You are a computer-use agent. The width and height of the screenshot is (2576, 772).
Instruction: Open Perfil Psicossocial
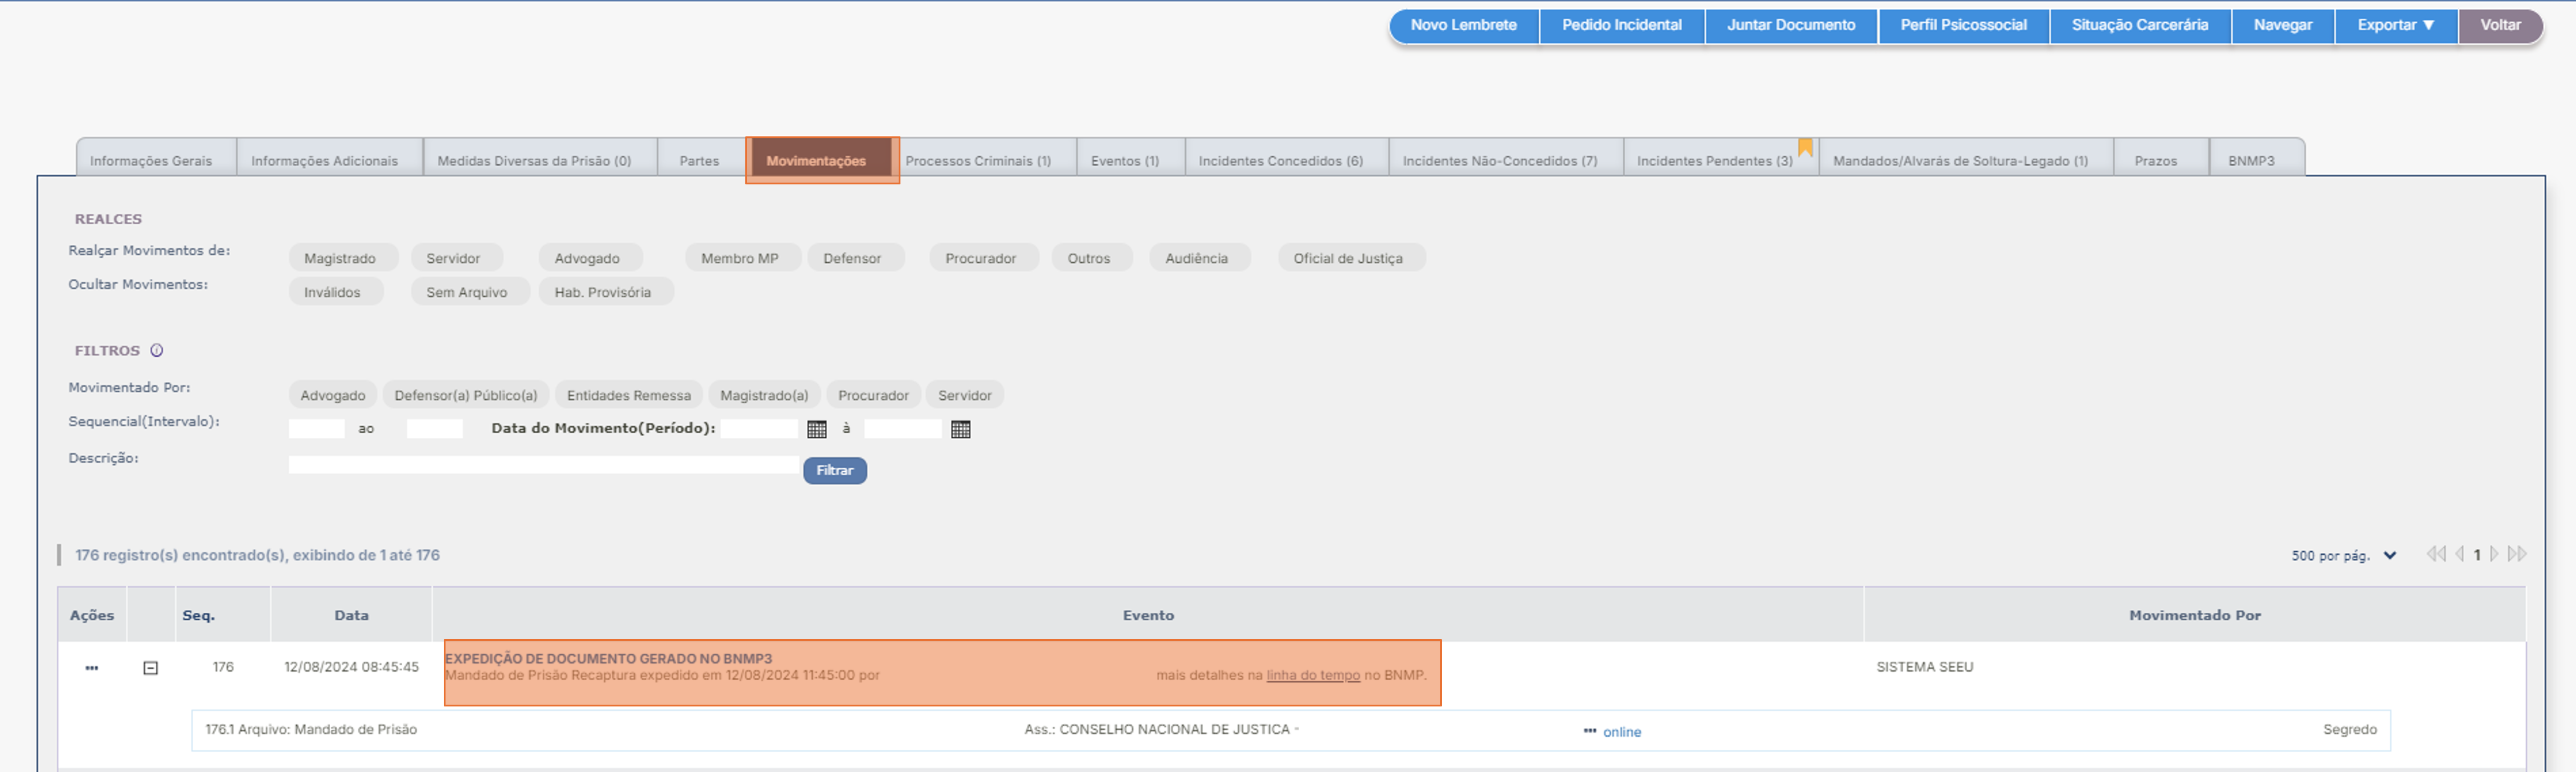1964,25
